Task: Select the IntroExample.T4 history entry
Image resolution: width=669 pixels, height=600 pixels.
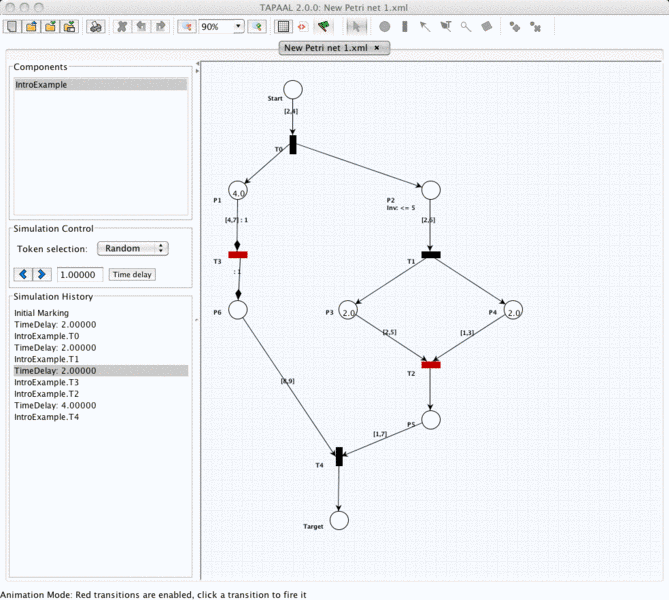Action: point(101,417)
